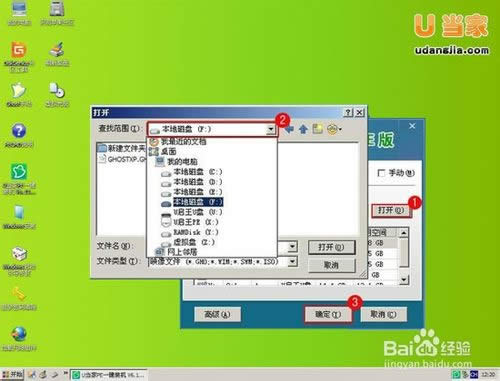Select the Ghost desktop icon
This screenshot has width=500, height=381.
[19, 94]
